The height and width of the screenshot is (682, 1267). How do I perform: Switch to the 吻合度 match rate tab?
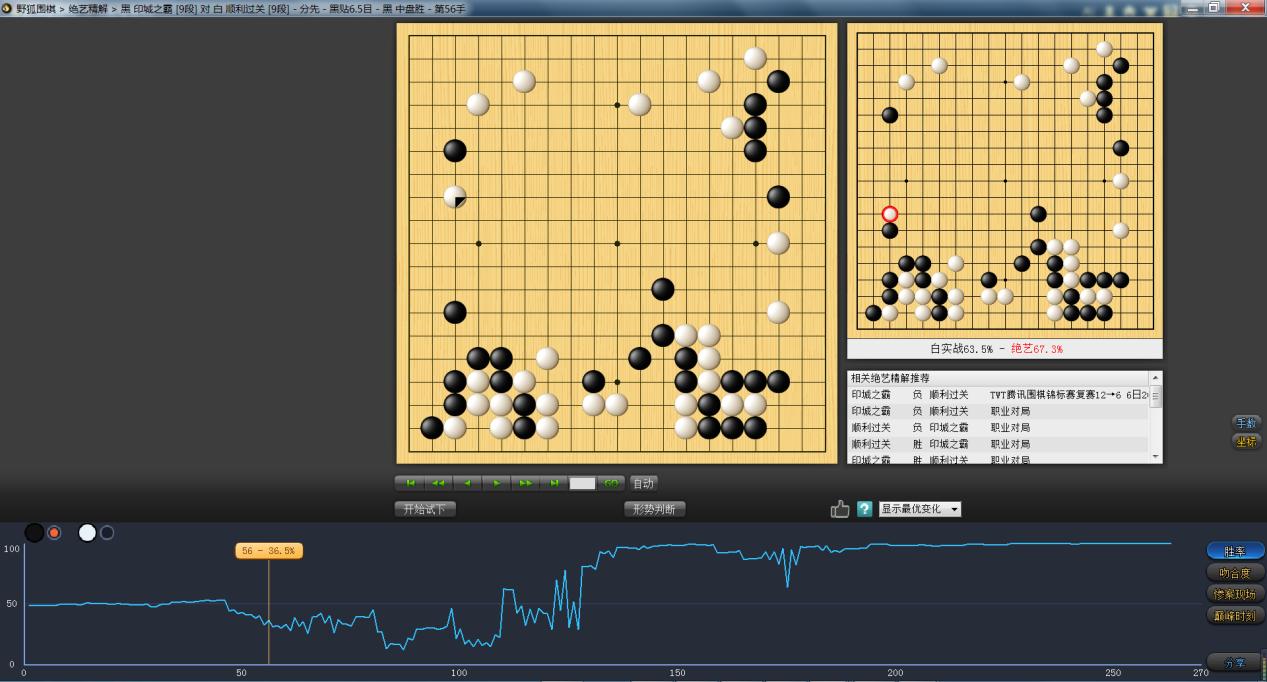click(x=1235, y=573)
